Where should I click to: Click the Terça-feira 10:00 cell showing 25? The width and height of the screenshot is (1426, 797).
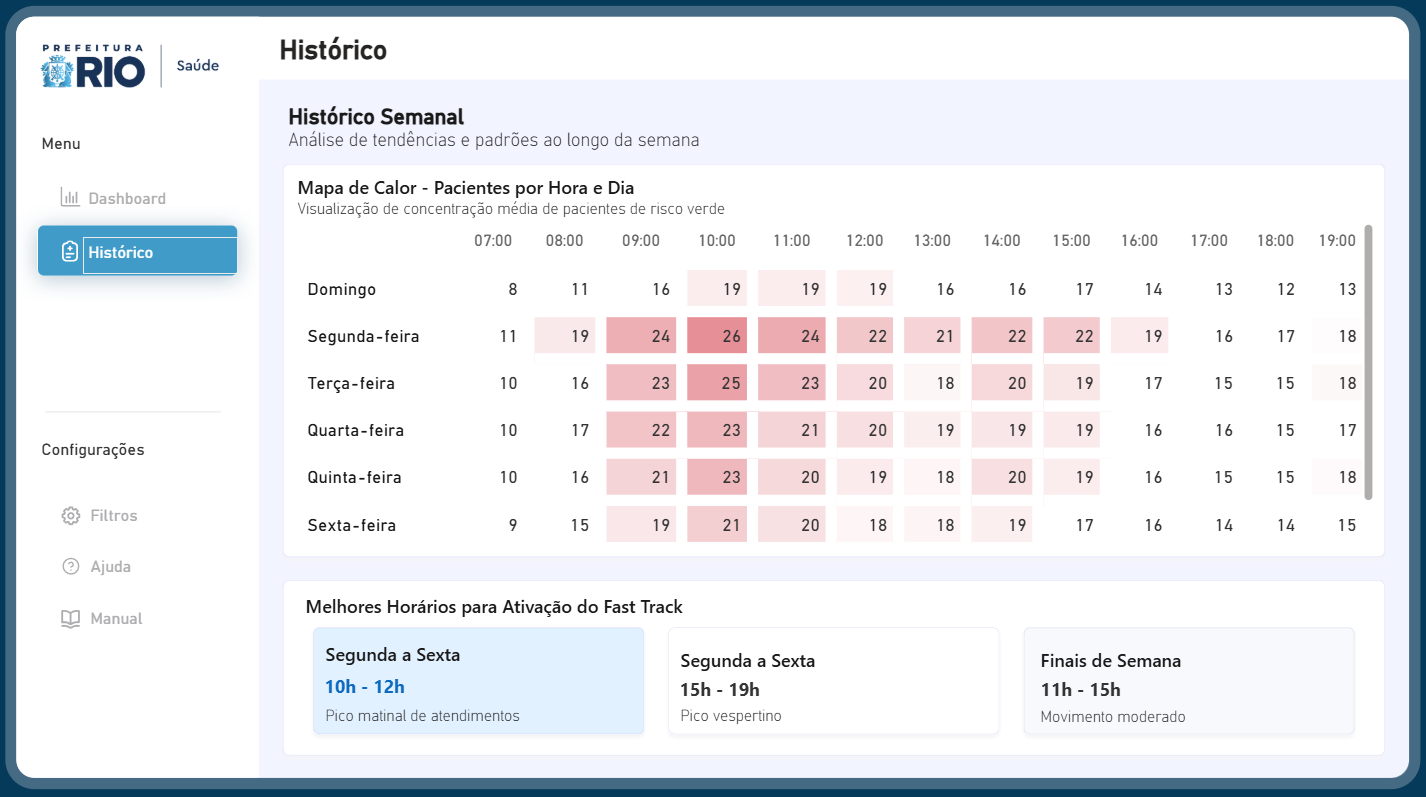click(x=717, y=383)
